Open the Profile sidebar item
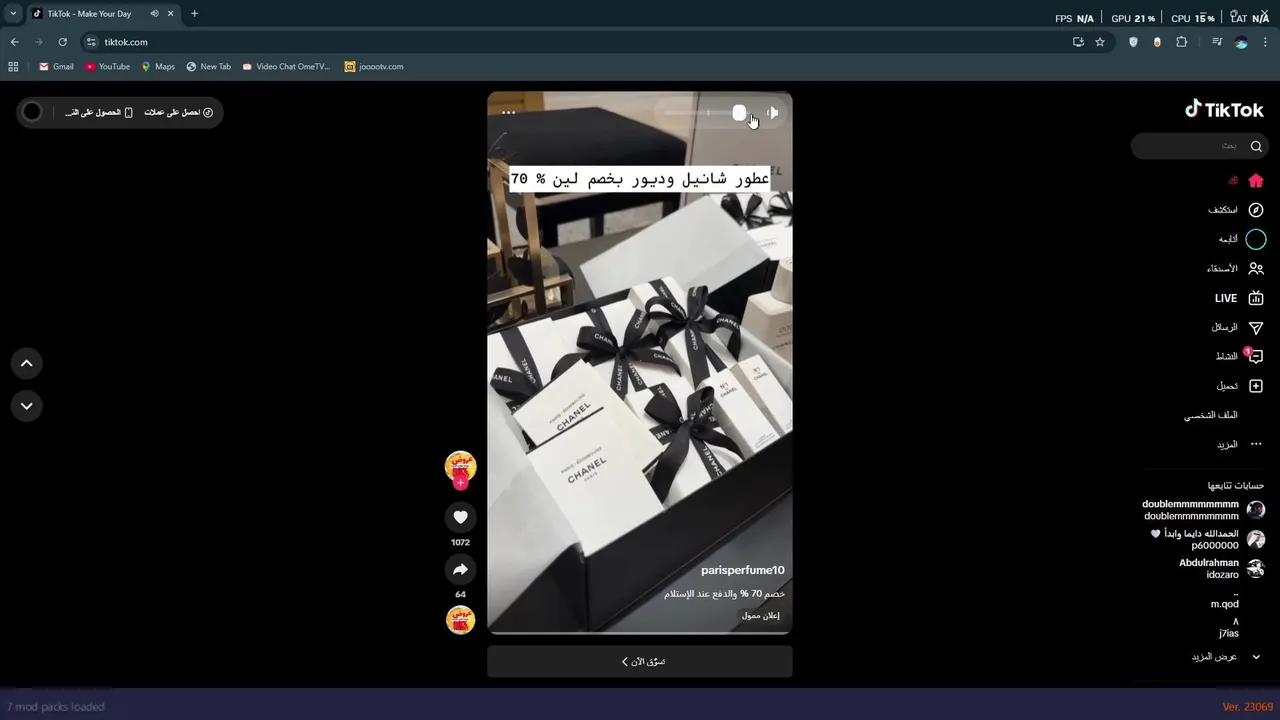Screen dimensions: 1280x720 (x=1210, y=415)
